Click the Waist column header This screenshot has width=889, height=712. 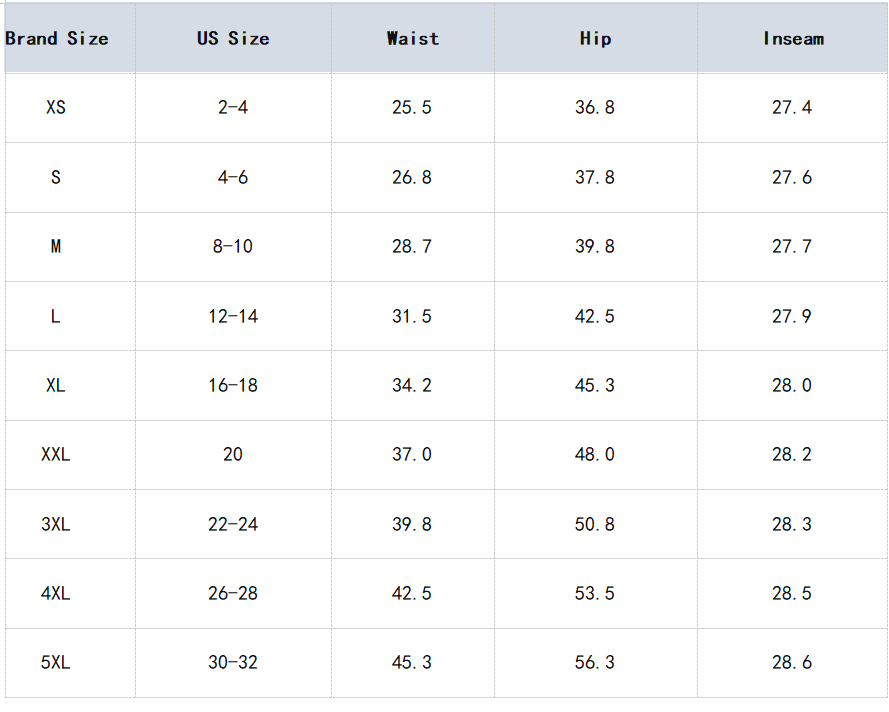412,39
